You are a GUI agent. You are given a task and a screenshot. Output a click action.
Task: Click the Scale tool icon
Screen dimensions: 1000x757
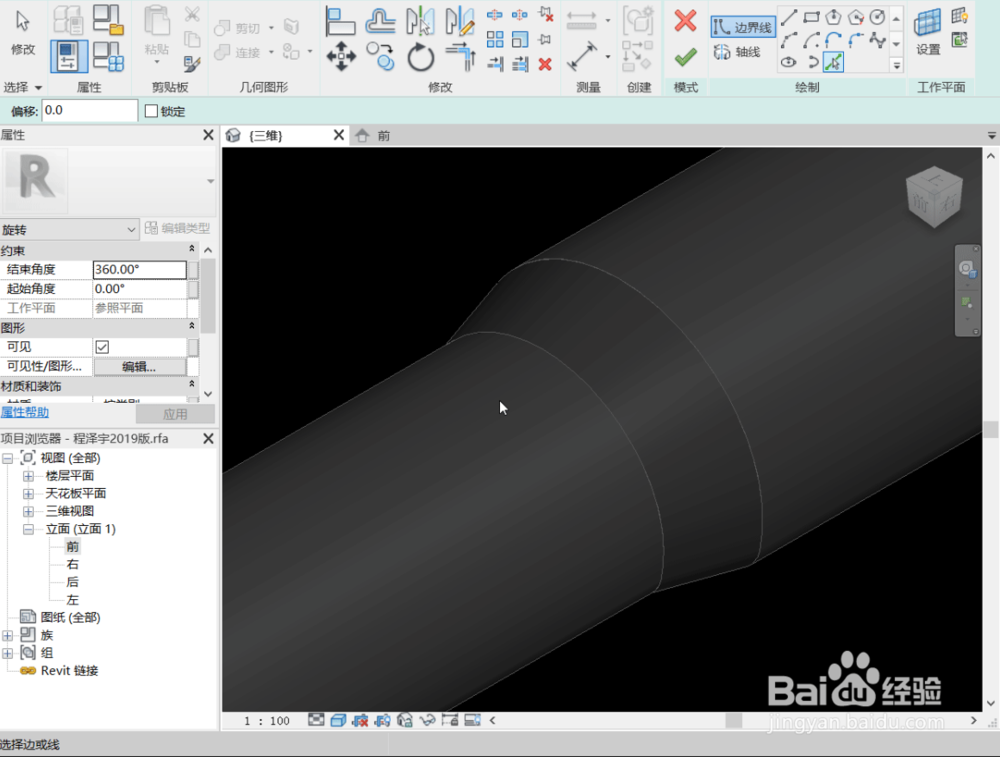[520, 40]
